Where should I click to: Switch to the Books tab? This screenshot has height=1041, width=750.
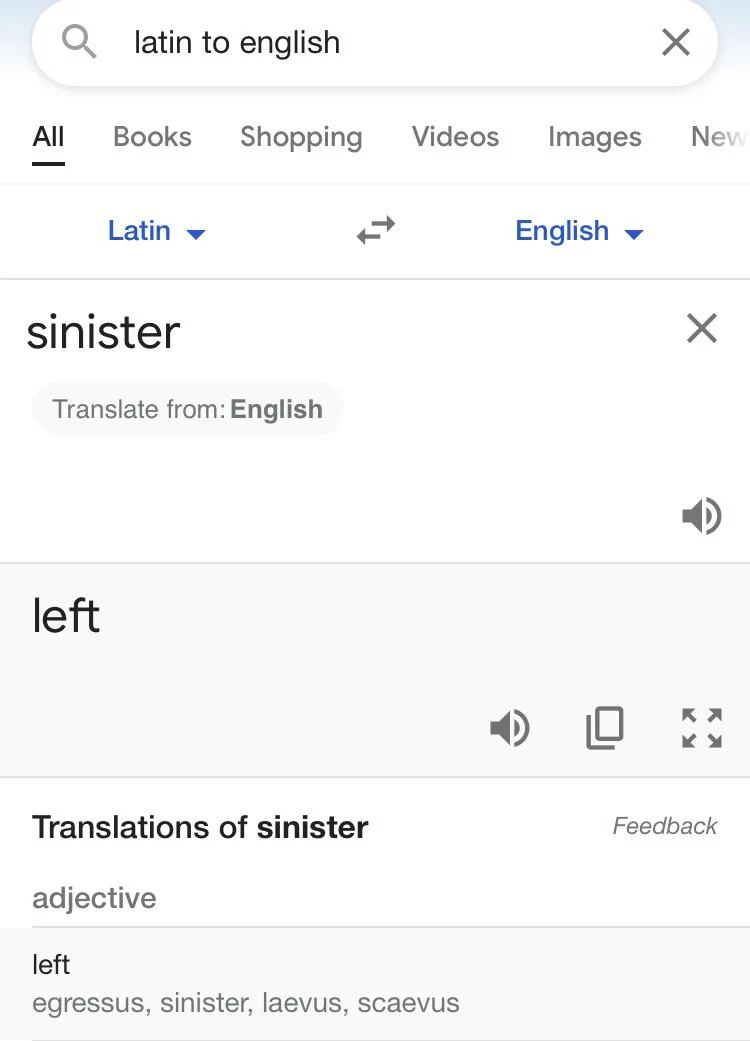(152, 137)
